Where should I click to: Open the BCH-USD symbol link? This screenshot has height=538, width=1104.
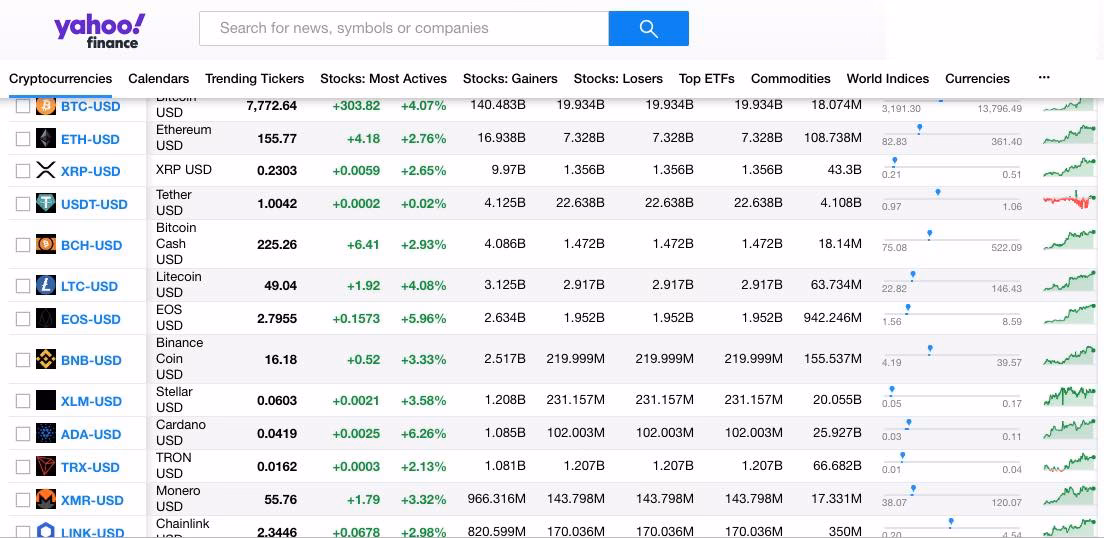pyautogui.click(x=92, y=245)
